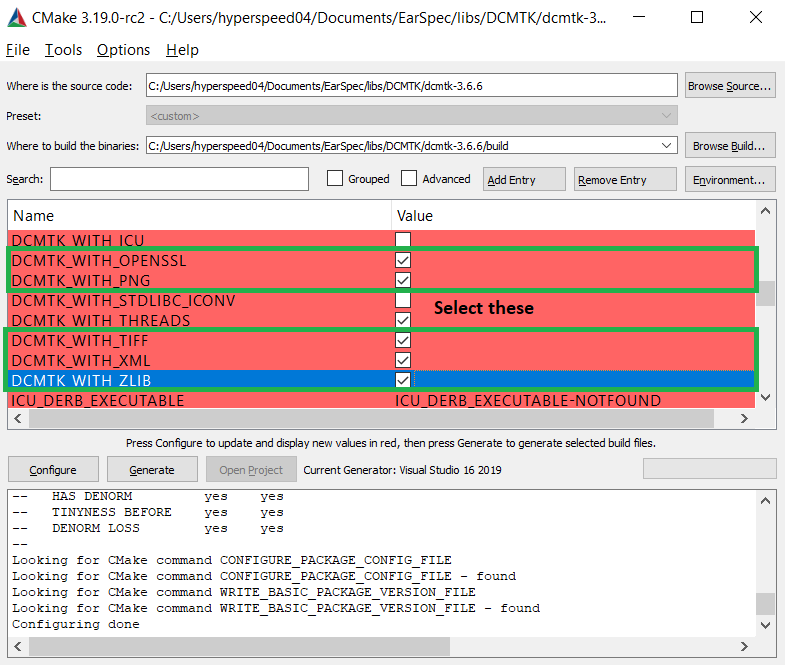Viewport: 785px width, 665px height.
Task: Click the cache list scroll right arrow
Action: 744,419
